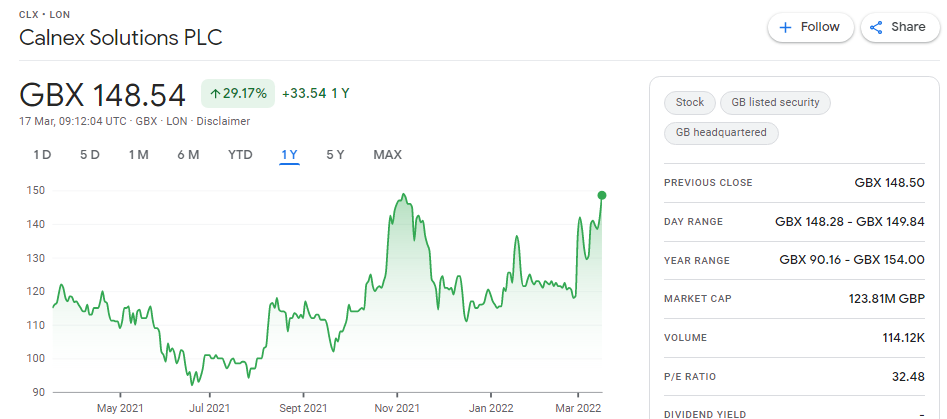The height and width of the screenshot is (419, 947).
Task: Click the GB listed security chip
Action: (x=775, y=103)
